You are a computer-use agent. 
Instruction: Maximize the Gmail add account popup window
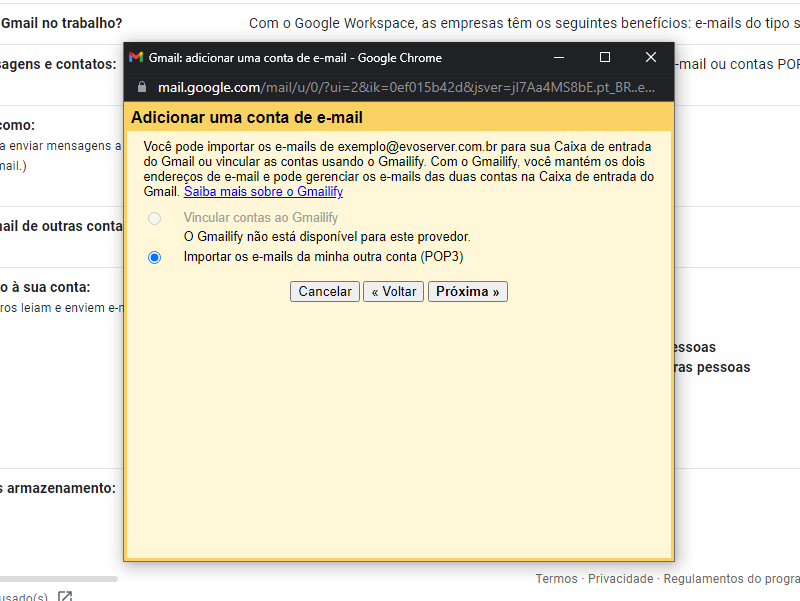pyautogui.click(x=605, y=57)
